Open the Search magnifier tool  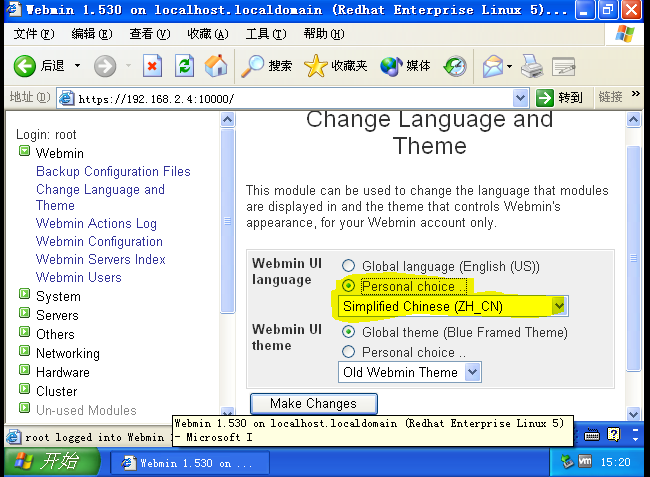coord(252,66)
